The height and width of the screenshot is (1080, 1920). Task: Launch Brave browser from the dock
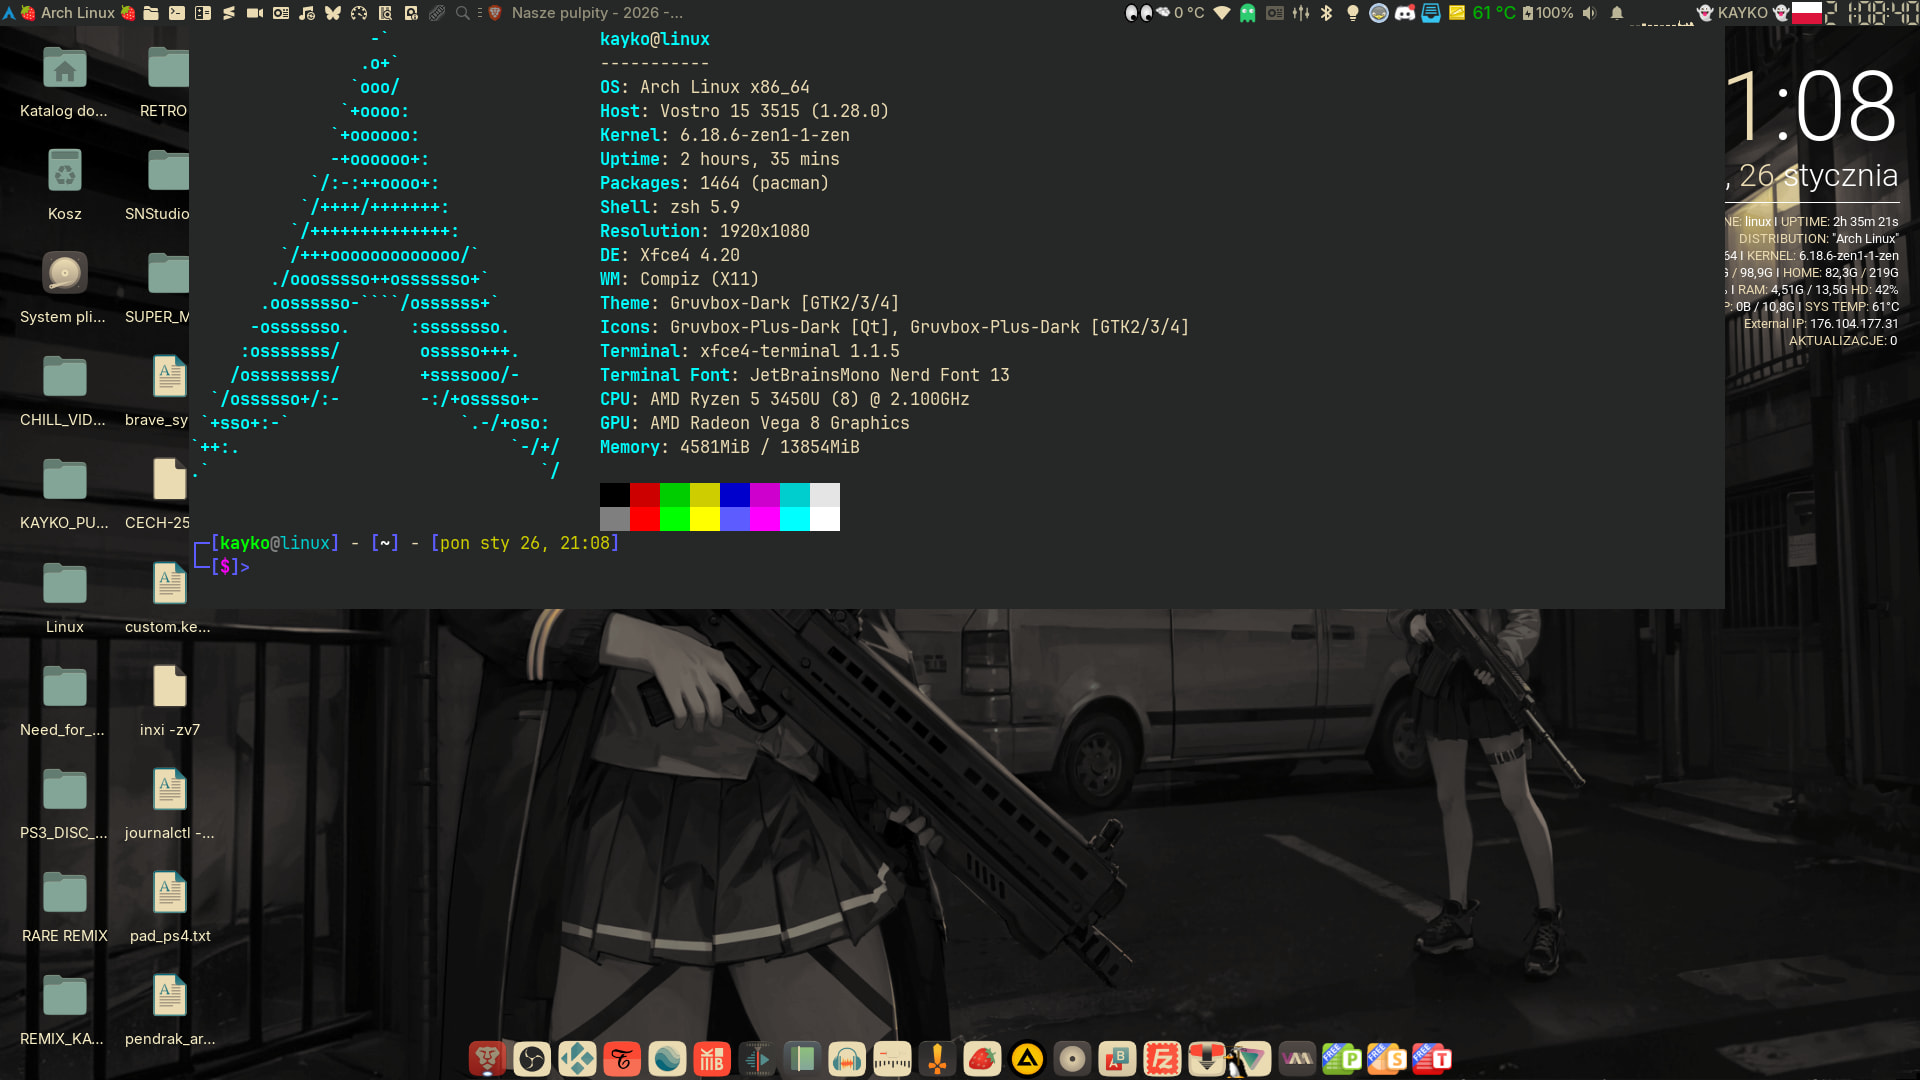pyautogui.click(x=487, y=1058)
